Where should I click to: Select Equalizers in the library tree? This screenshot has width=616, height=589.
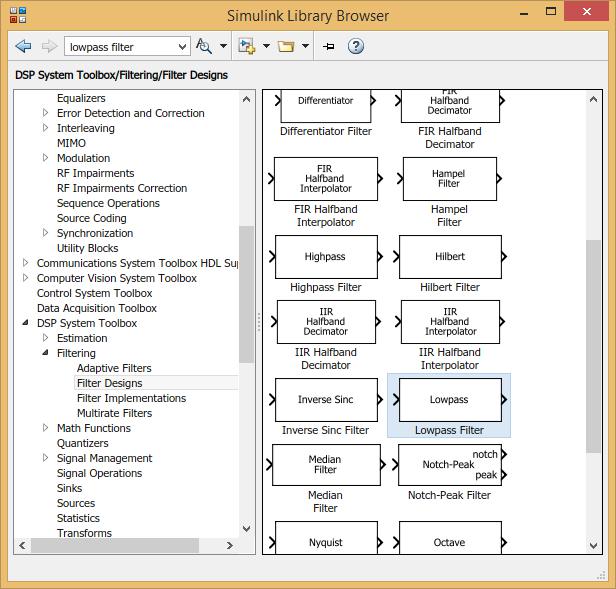(81, 98)
